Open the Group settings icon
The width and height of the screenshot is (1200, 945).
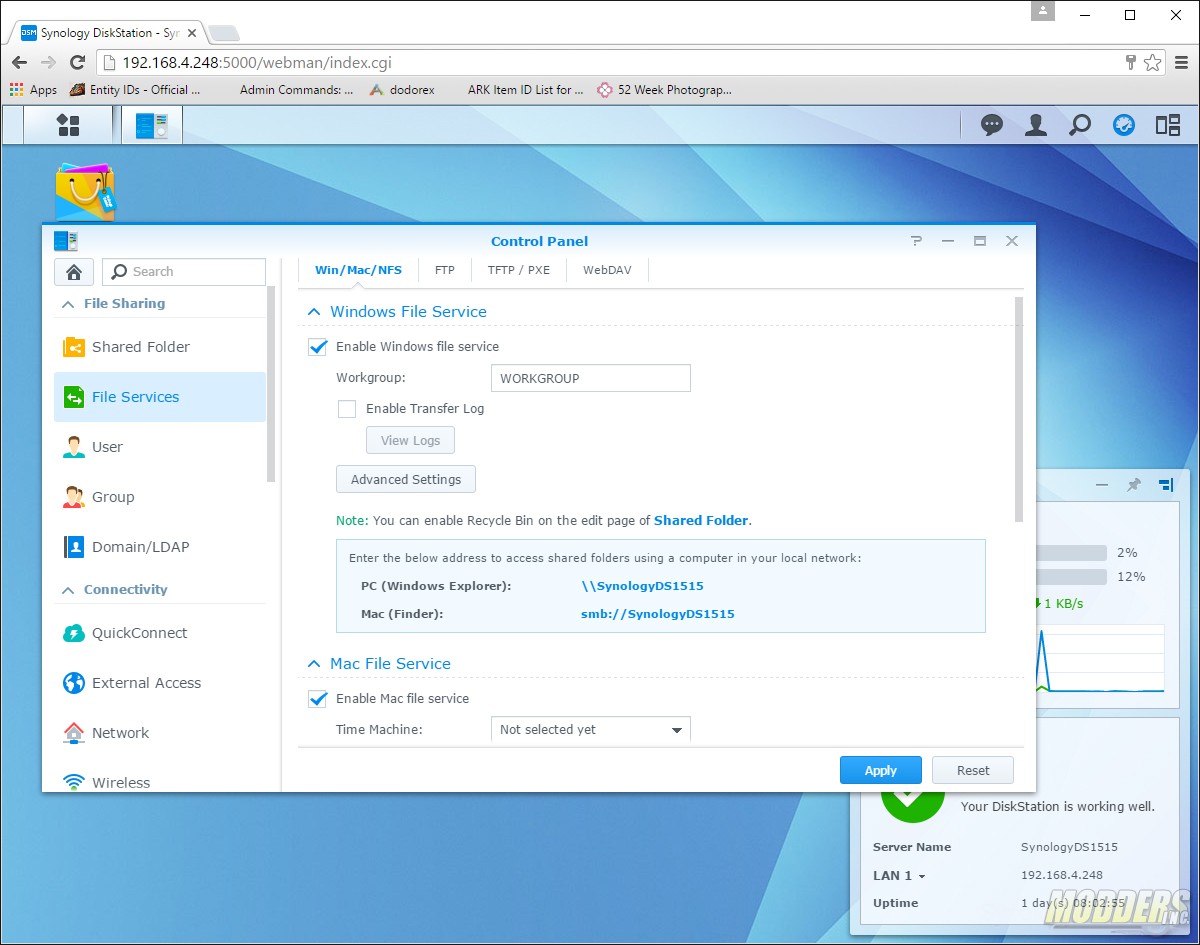[74, 497]
